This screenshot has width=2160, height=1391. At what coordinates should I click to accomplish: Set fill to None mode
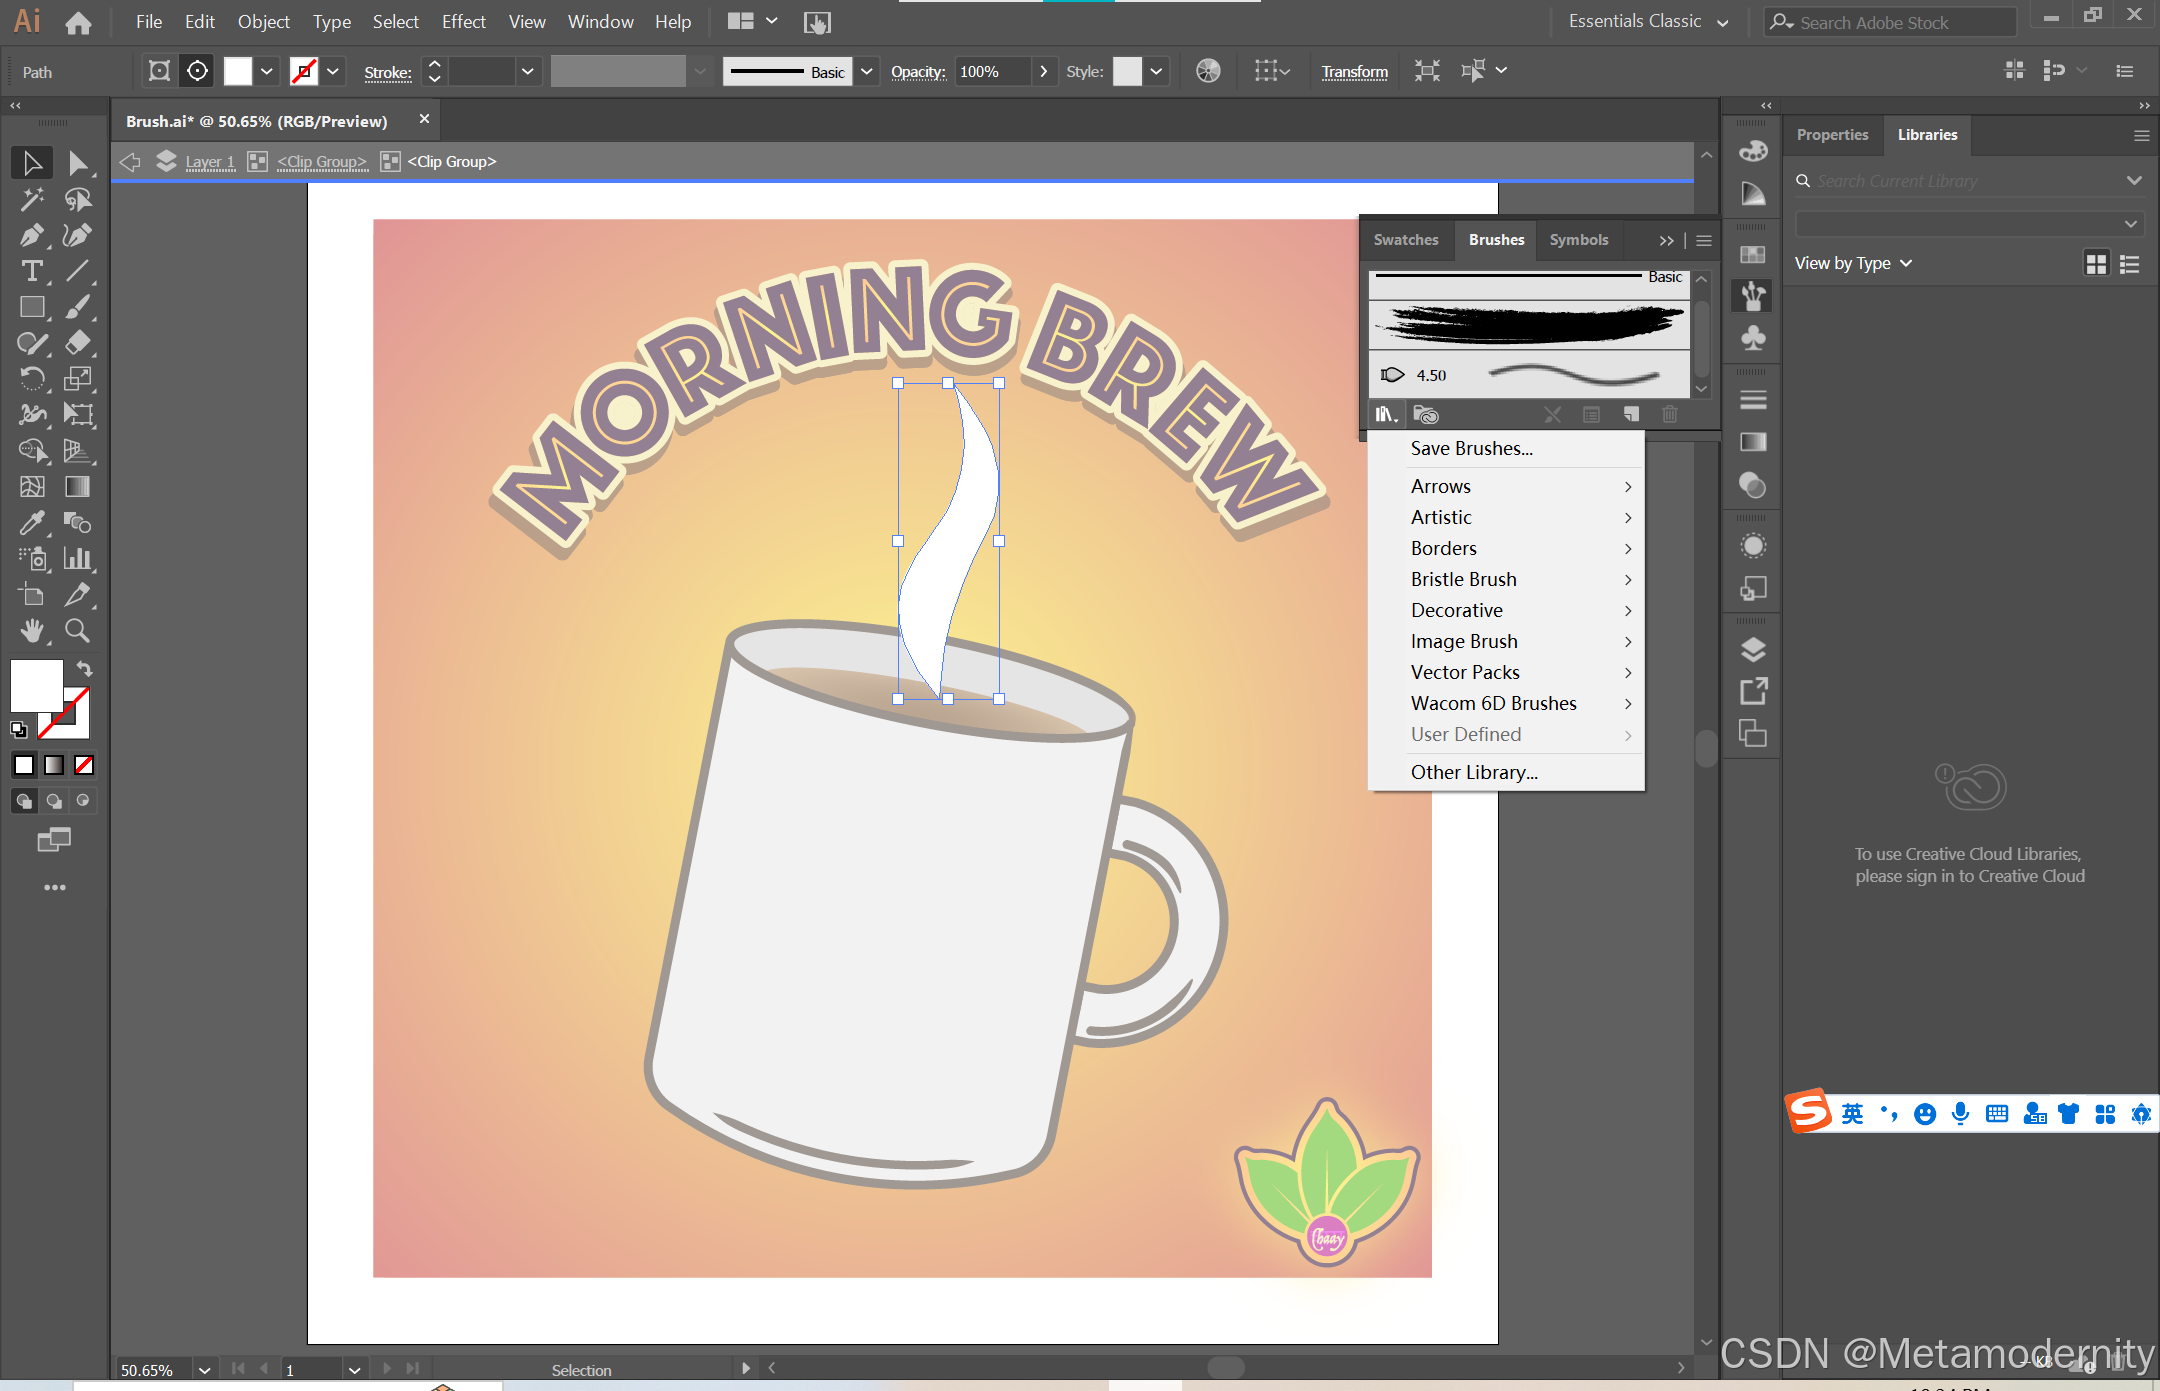point(84,765)
